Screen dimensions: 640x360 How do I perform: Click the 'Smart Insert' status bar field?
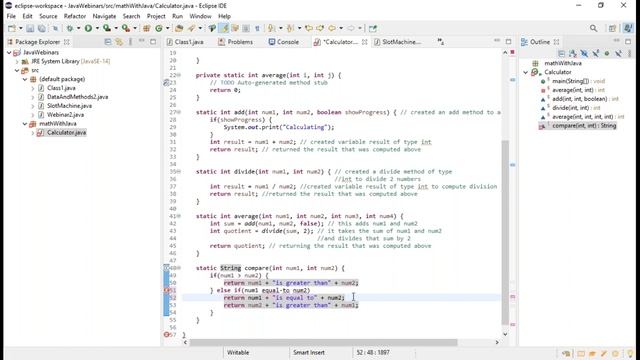(x=309, y=353)
